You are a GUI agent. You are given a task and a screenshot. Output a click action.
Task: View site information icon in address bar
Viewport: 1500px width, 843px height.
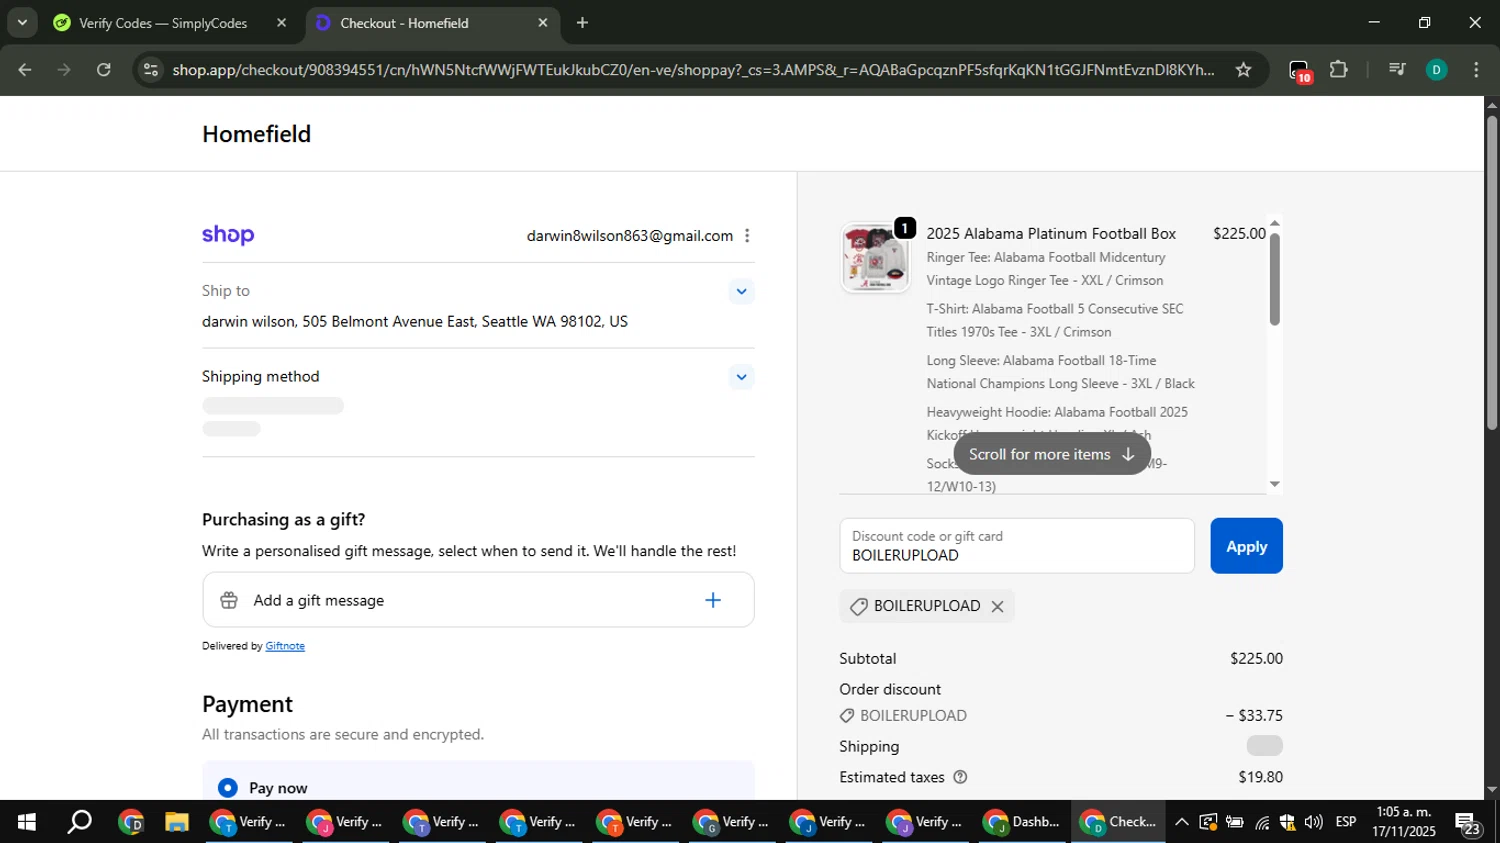tap(150, 70)
